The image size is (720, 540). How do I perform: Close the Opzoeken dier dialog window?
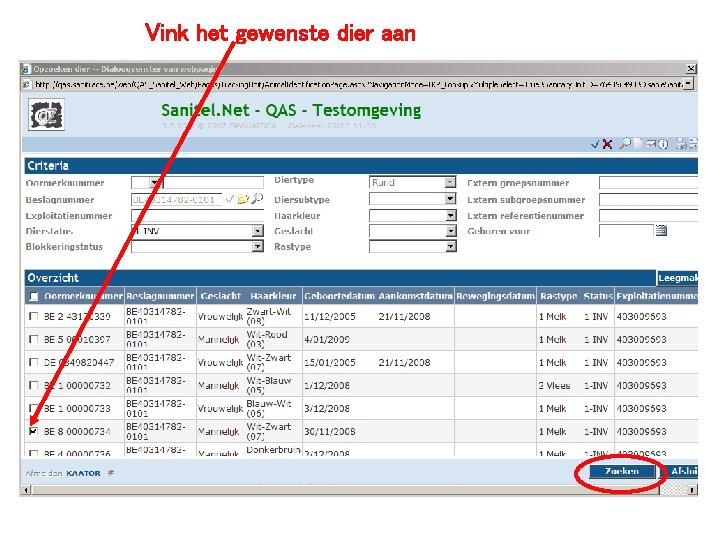pos(691,69)
